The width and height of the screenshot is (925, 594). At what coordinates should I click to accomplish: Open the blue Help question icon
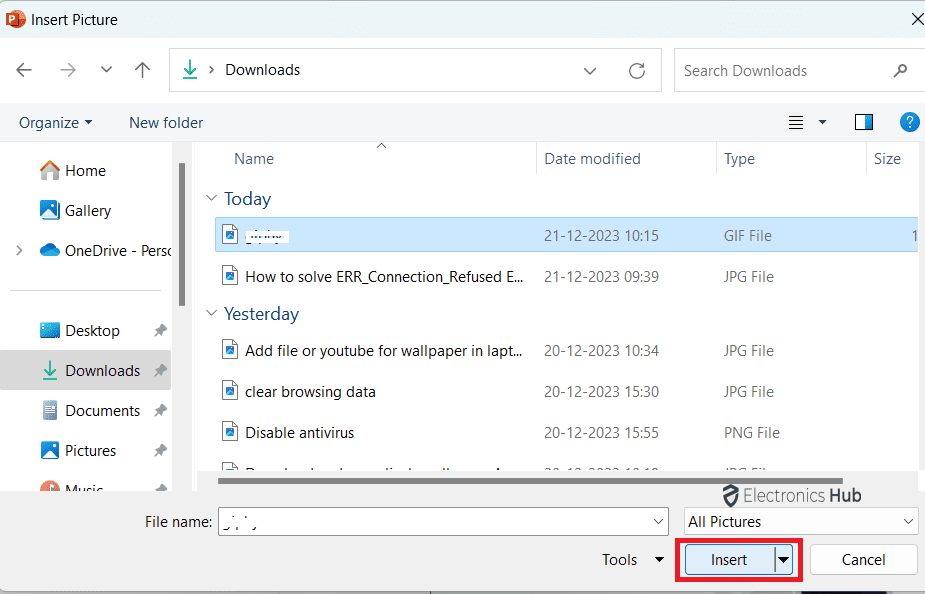[x=909, y=122]
